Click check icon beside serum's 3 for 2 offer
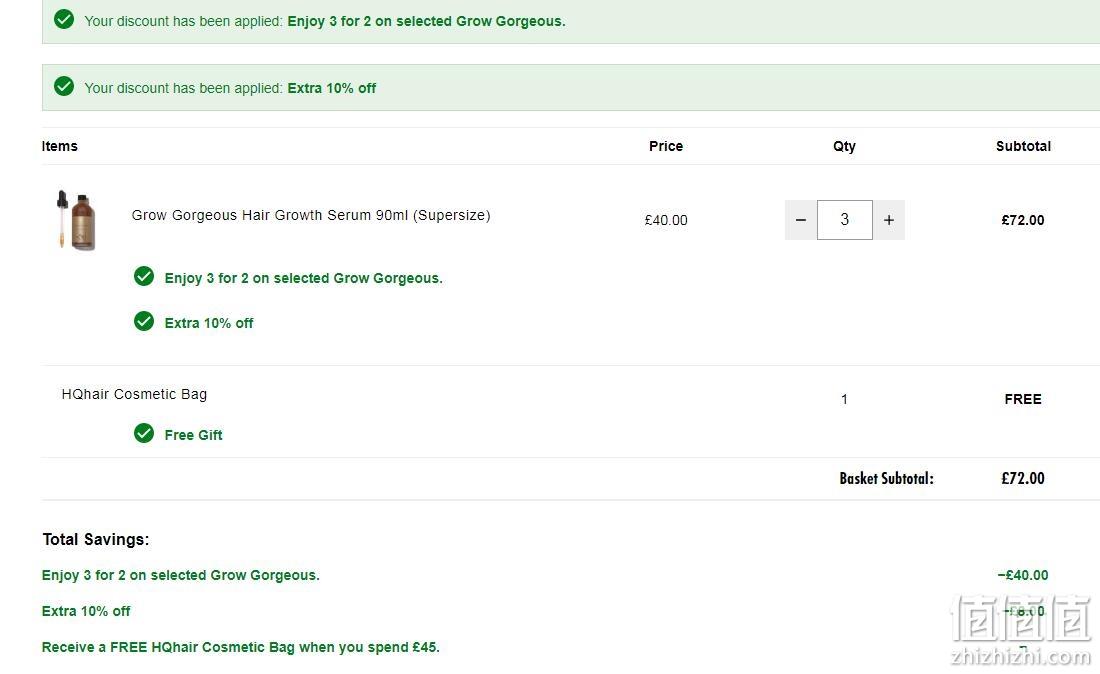The height and width of the screenshot is (674, 1100). (144, 276)
